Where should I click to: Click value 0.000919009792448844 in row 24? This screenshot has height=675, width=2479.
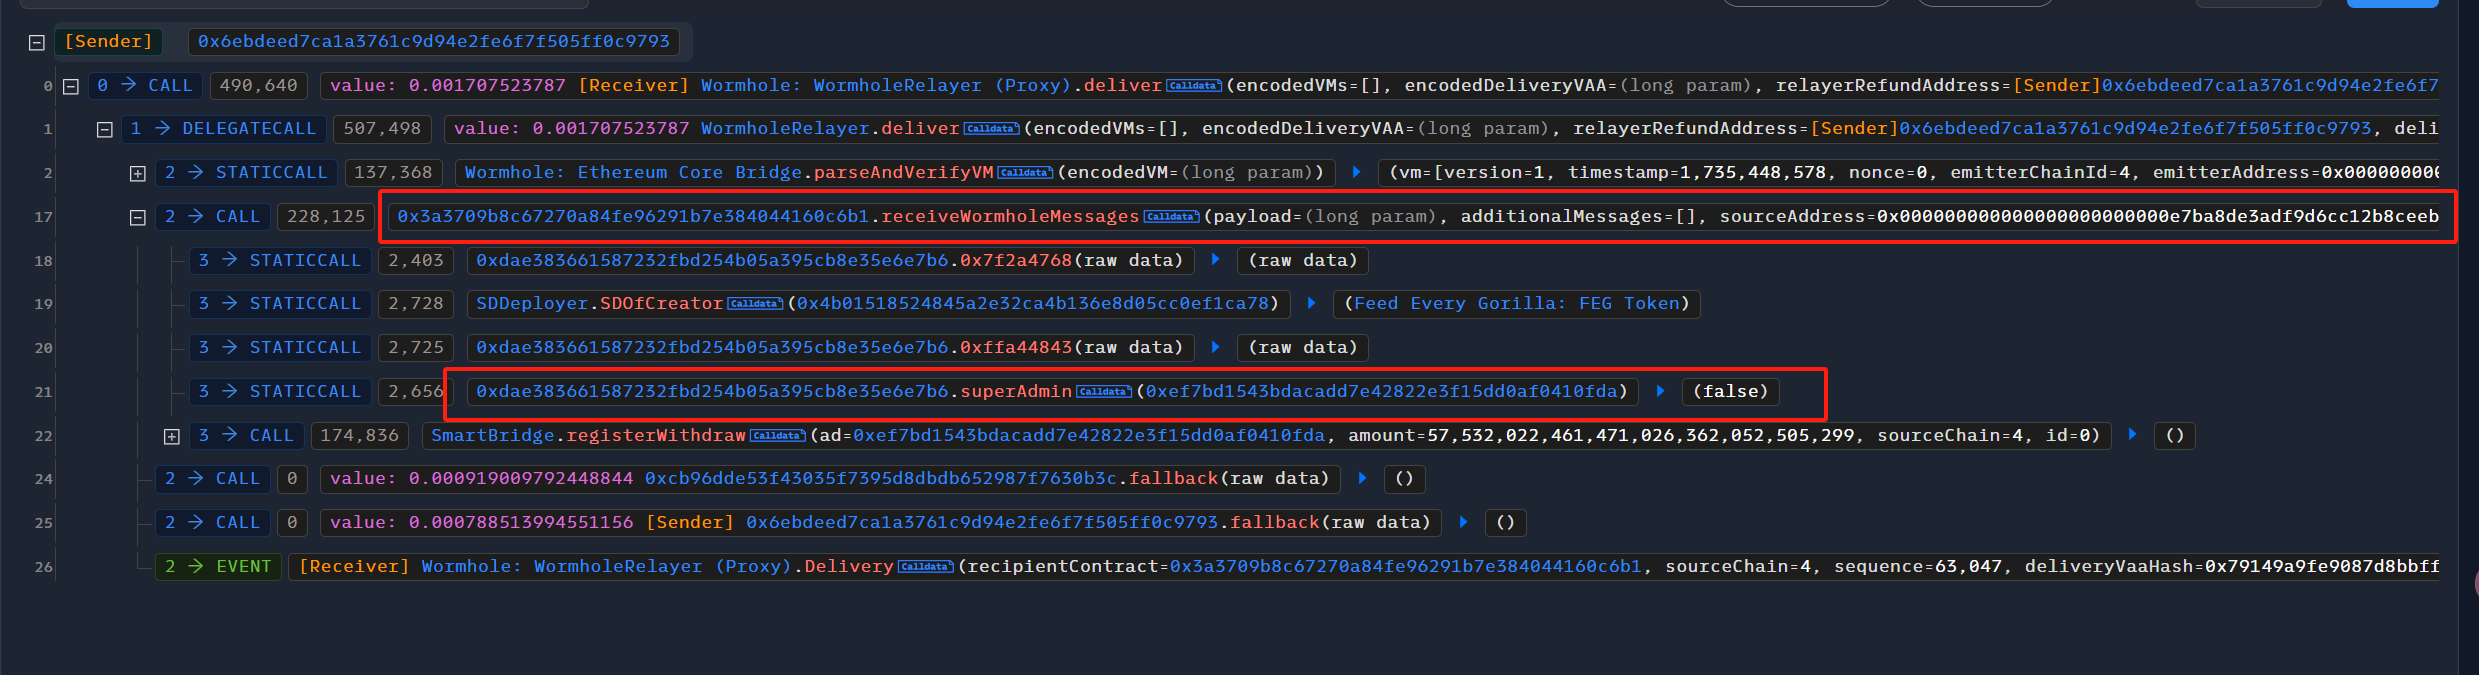pyautogui.click(x=521, y=479)
